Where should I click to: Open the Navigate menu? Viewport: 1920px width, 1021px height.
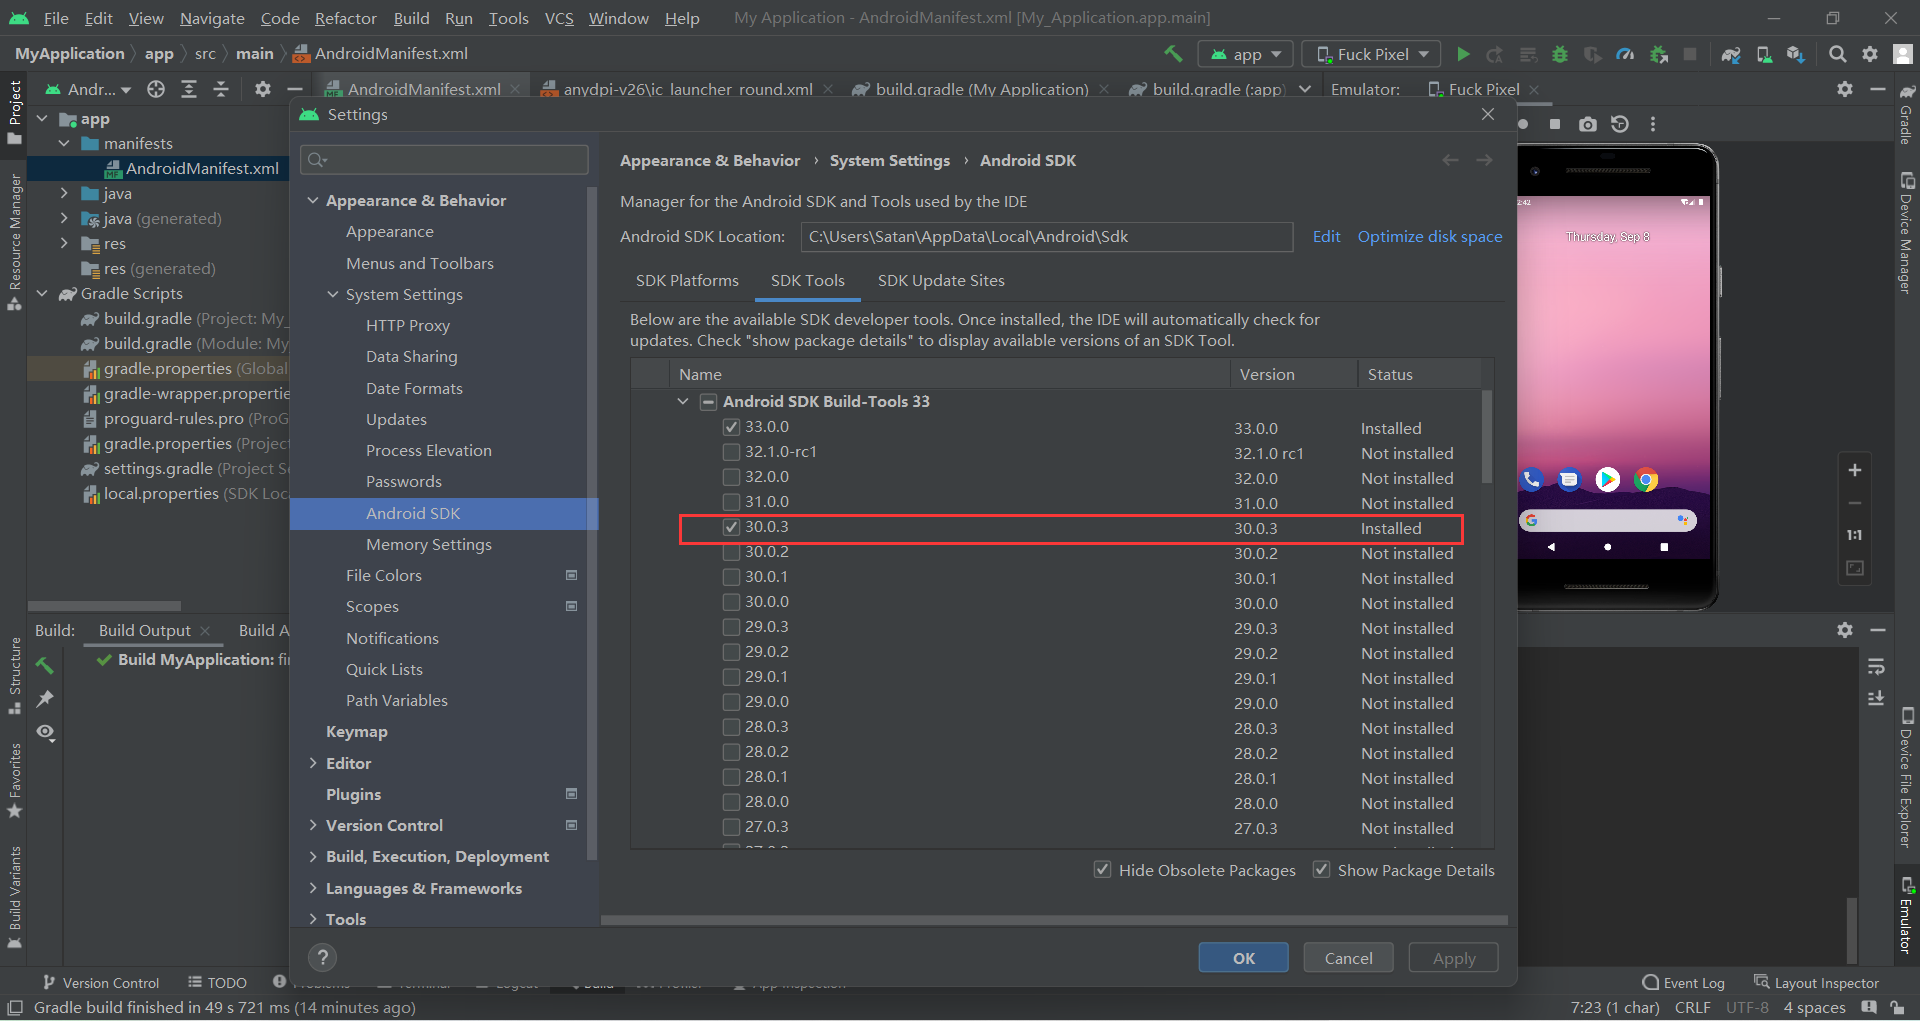click(212, 18)
